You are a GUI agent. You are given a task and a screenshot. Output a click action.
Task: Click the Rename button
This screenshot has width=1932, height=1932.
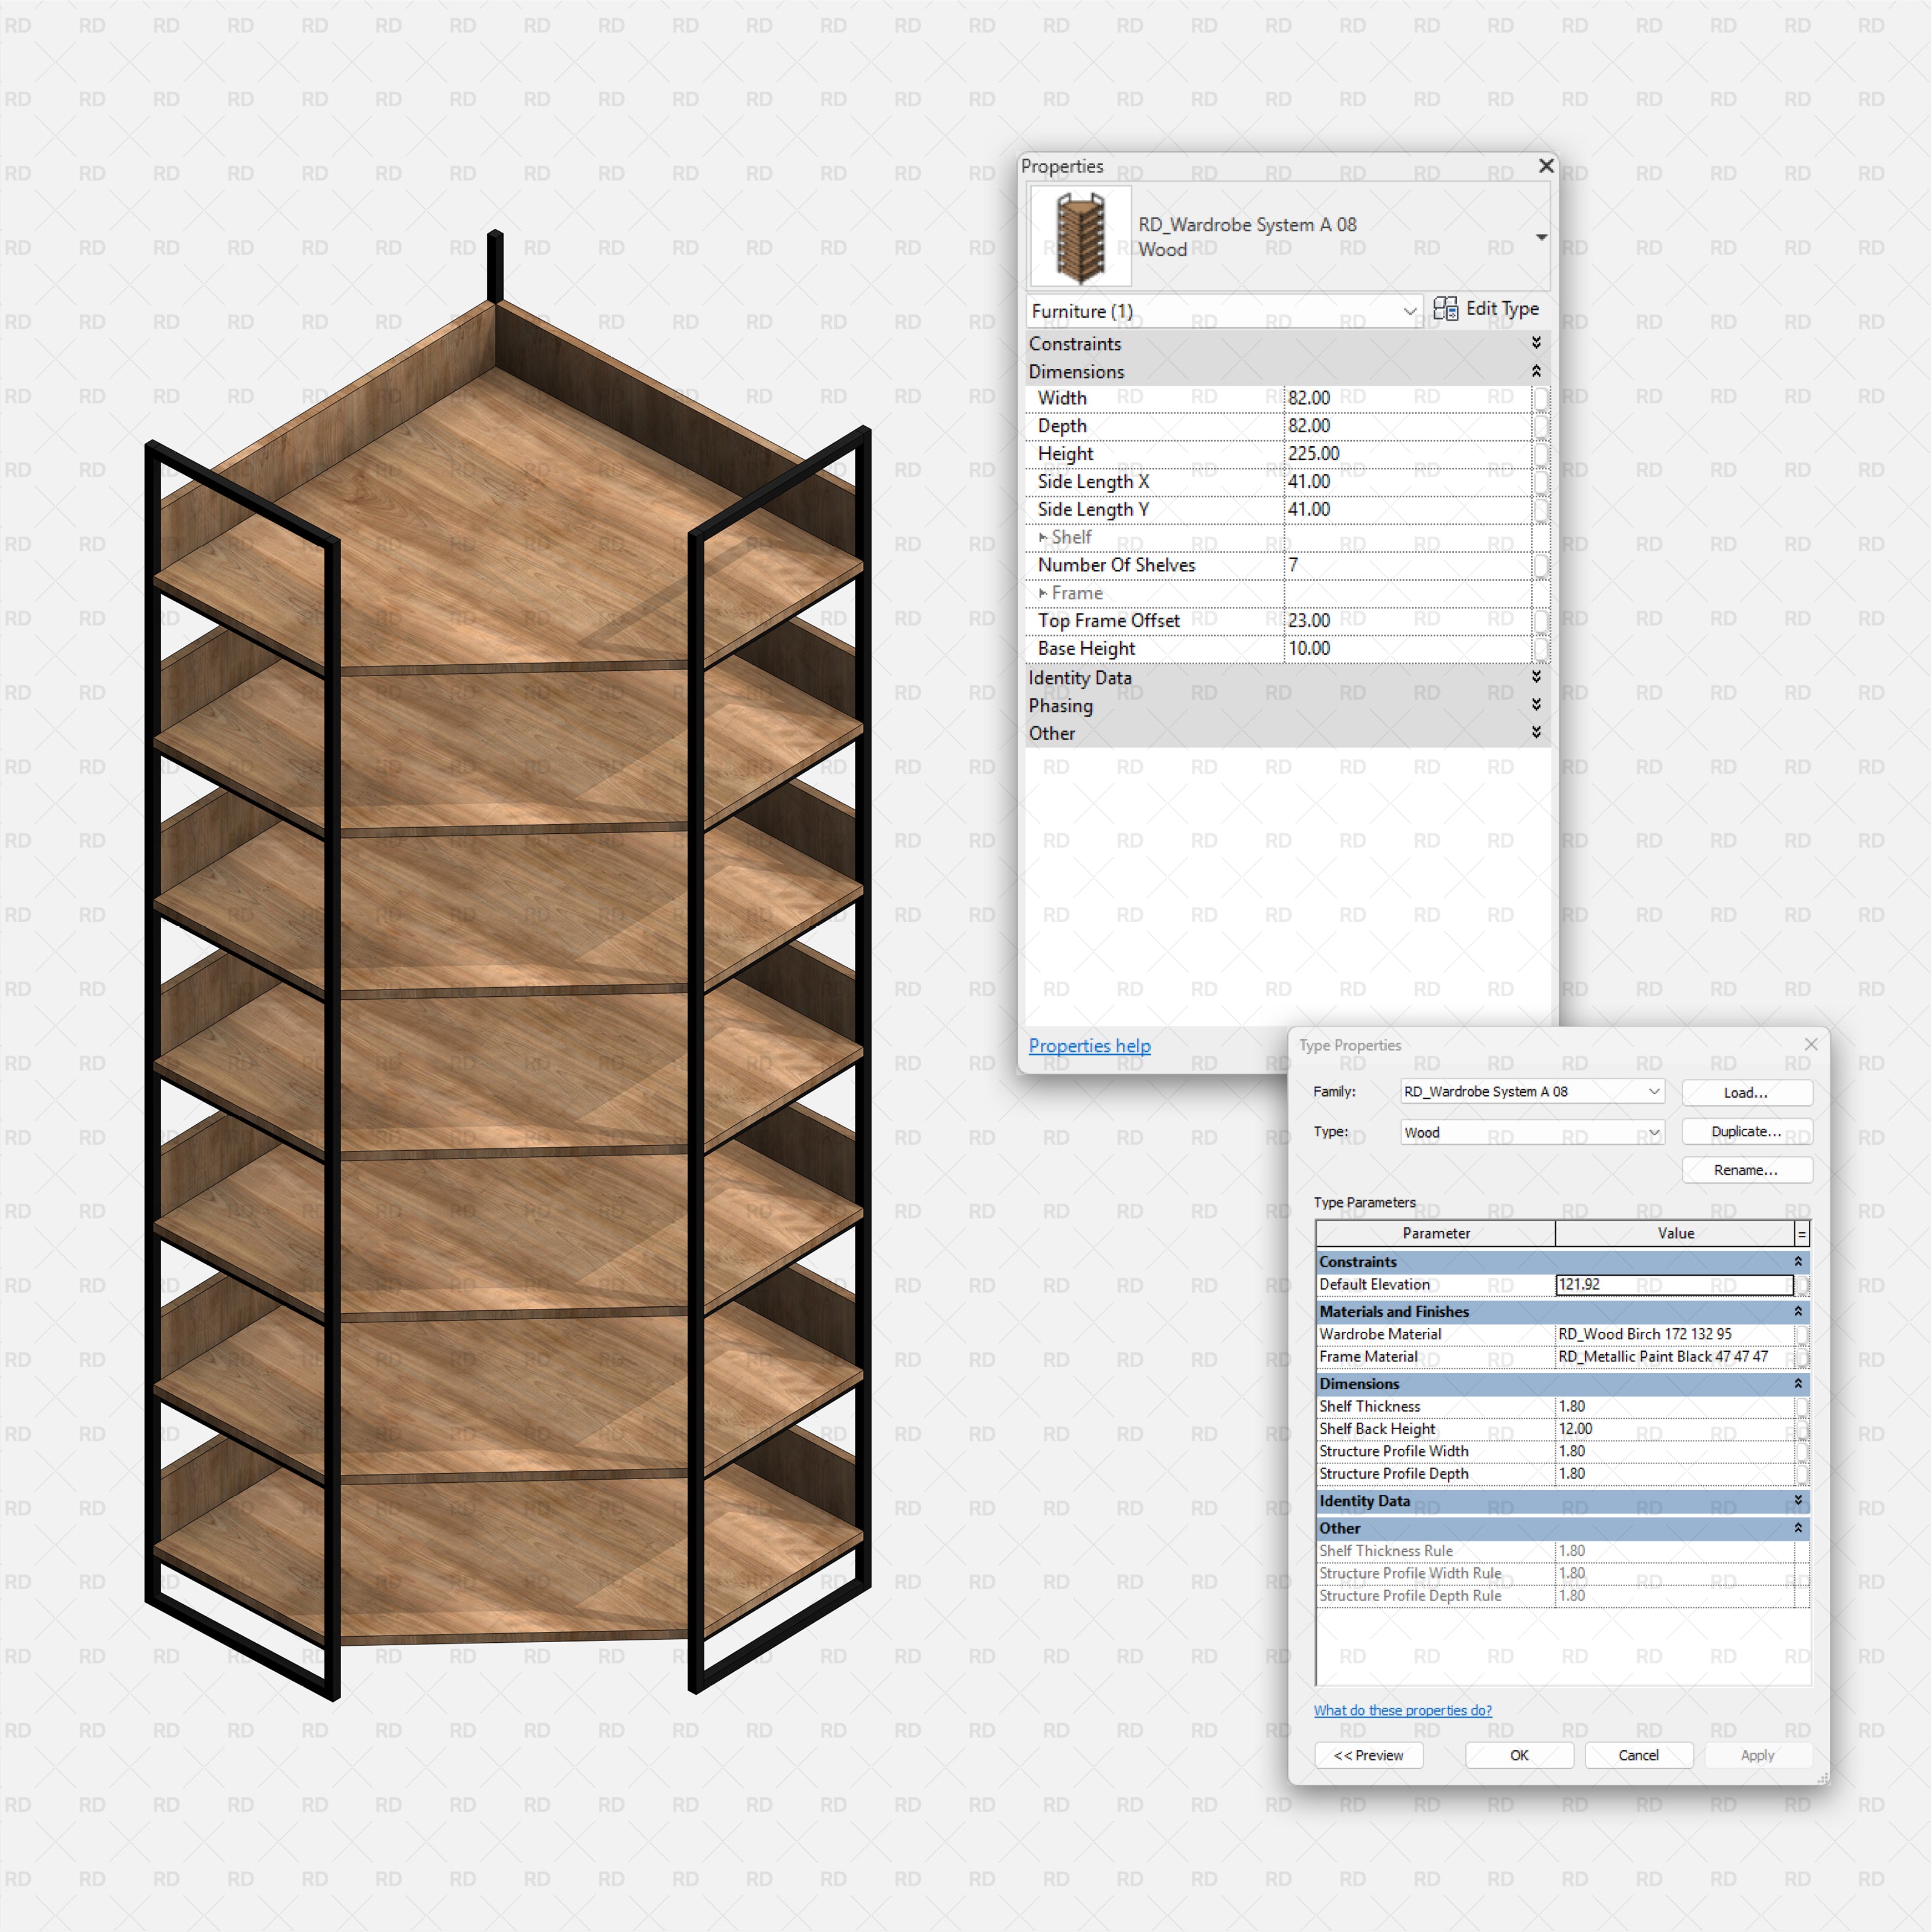coord(1747,1170)
